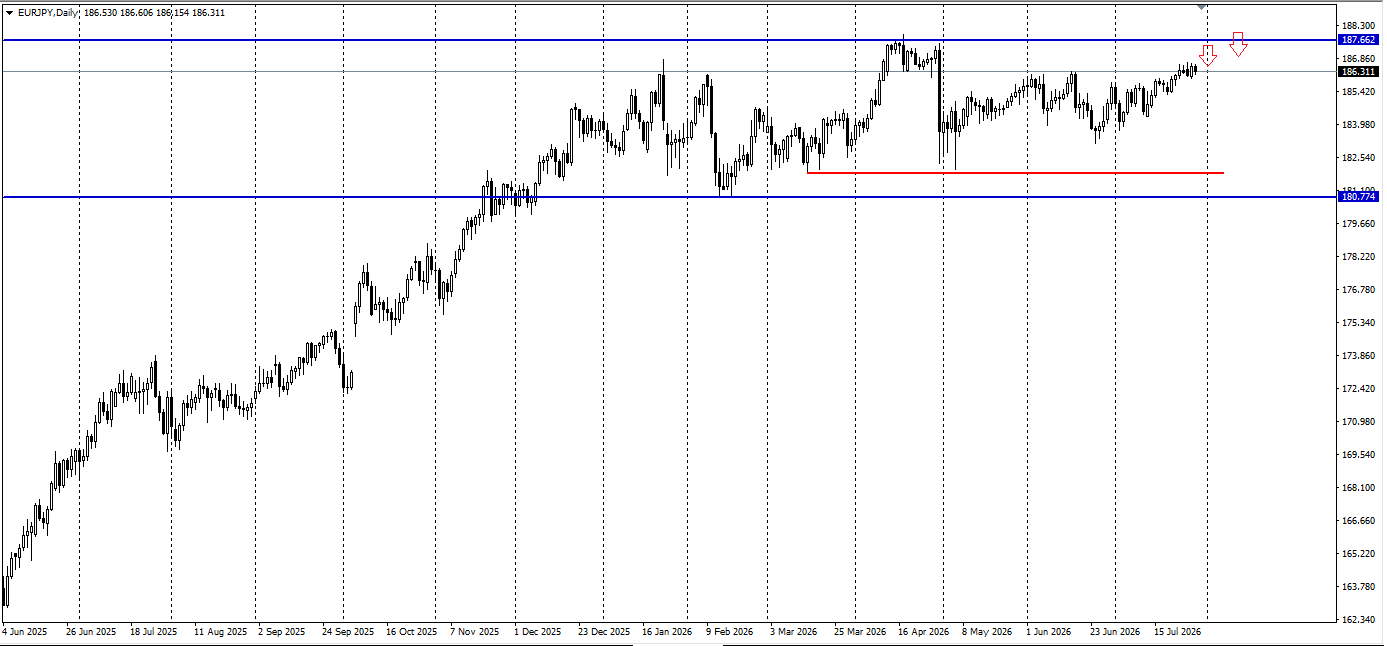Click the 1 Jun 2026 date label

pos(1052,632)
